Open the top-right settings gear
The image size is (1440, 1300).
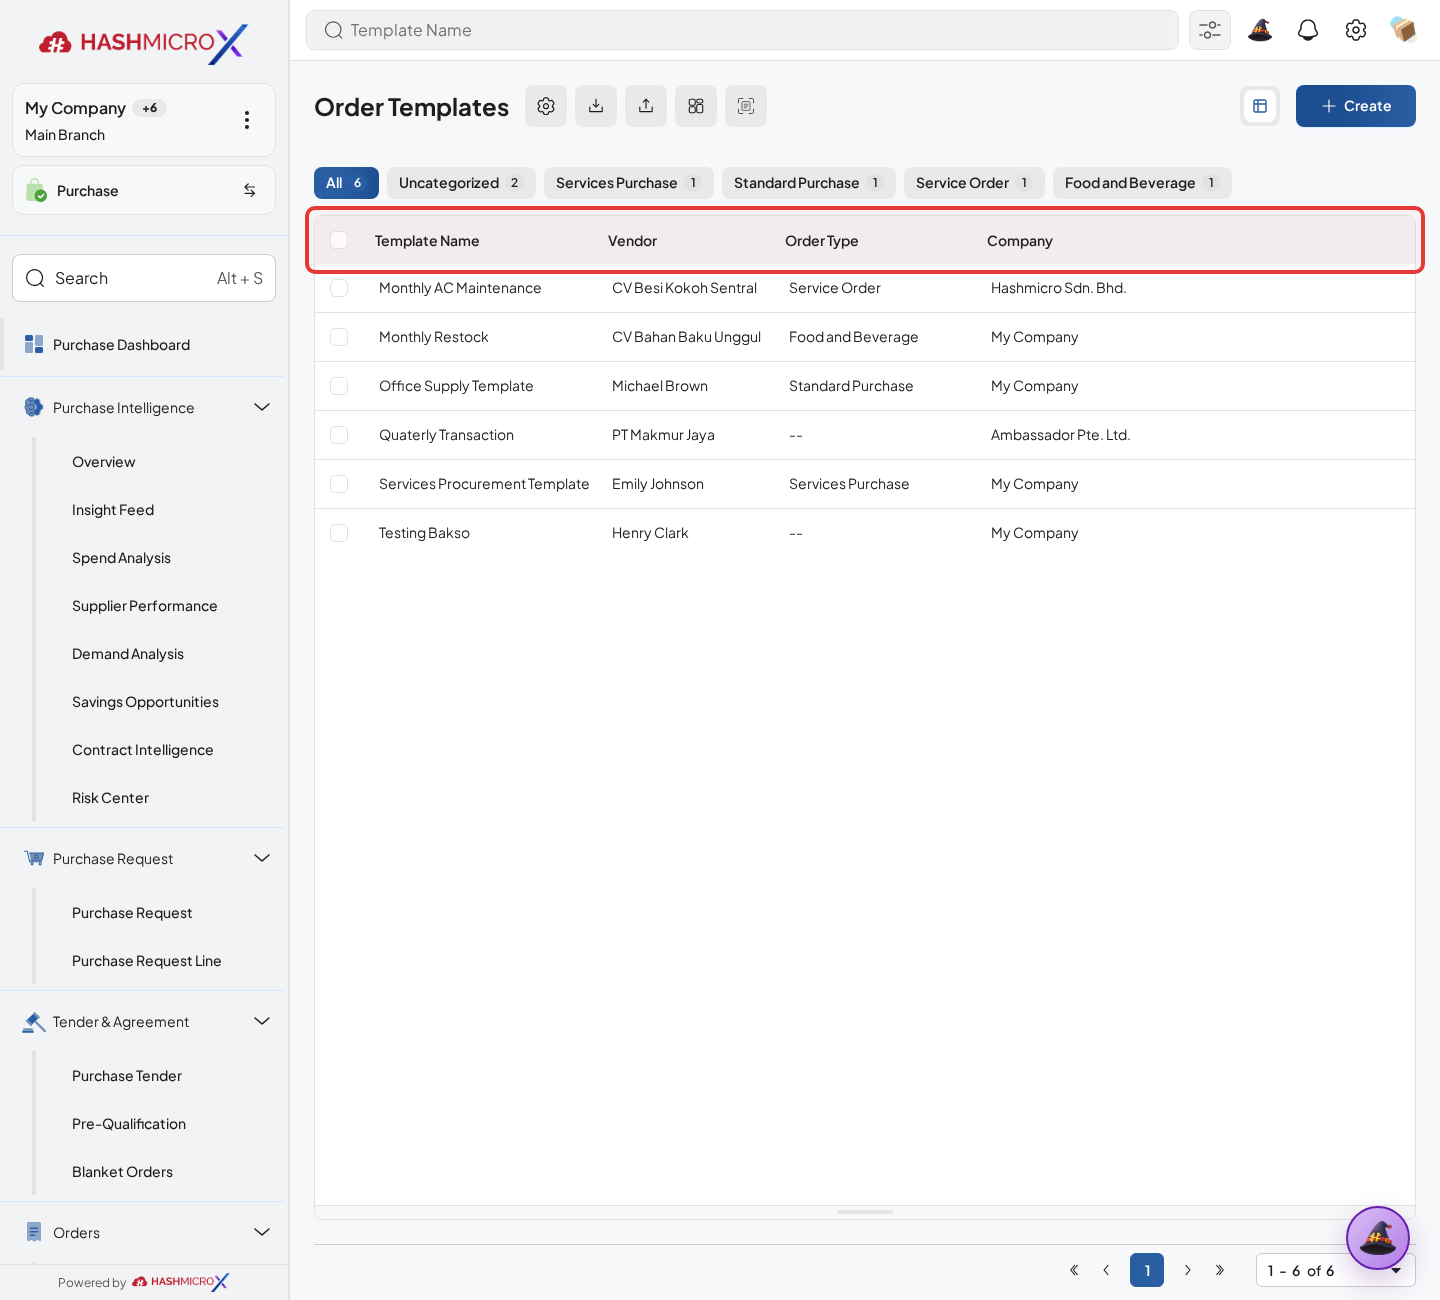pyautogui.click(x=1356, y=30)
